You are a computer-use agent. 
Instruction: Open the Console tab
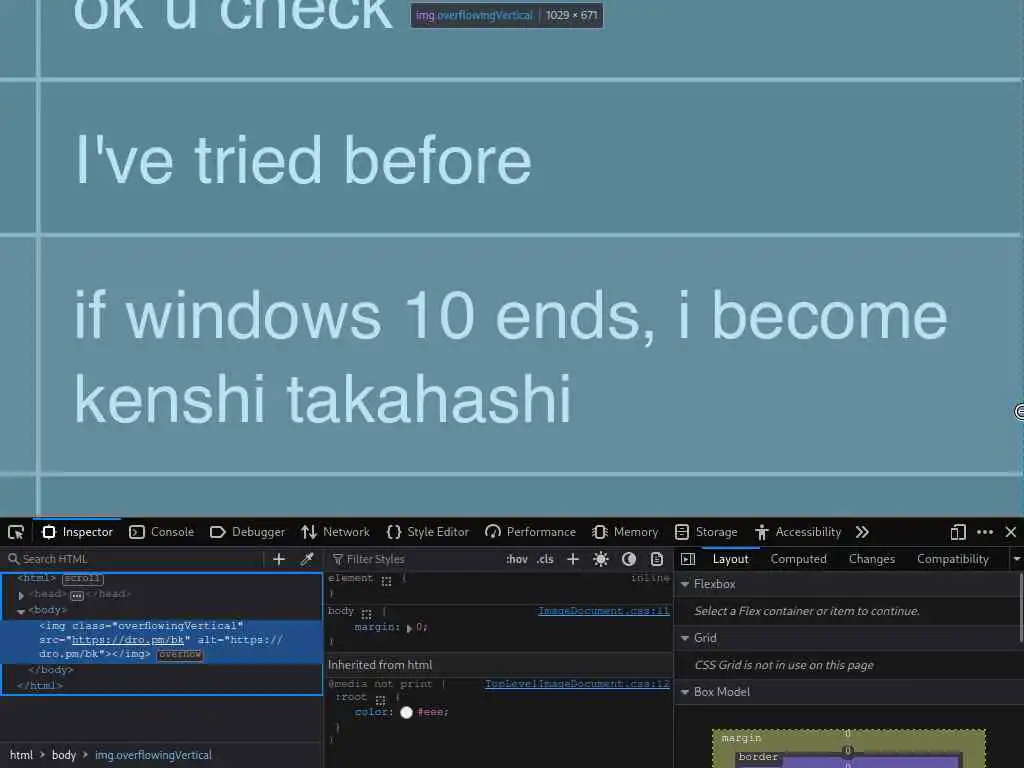[x=162, y=532]
